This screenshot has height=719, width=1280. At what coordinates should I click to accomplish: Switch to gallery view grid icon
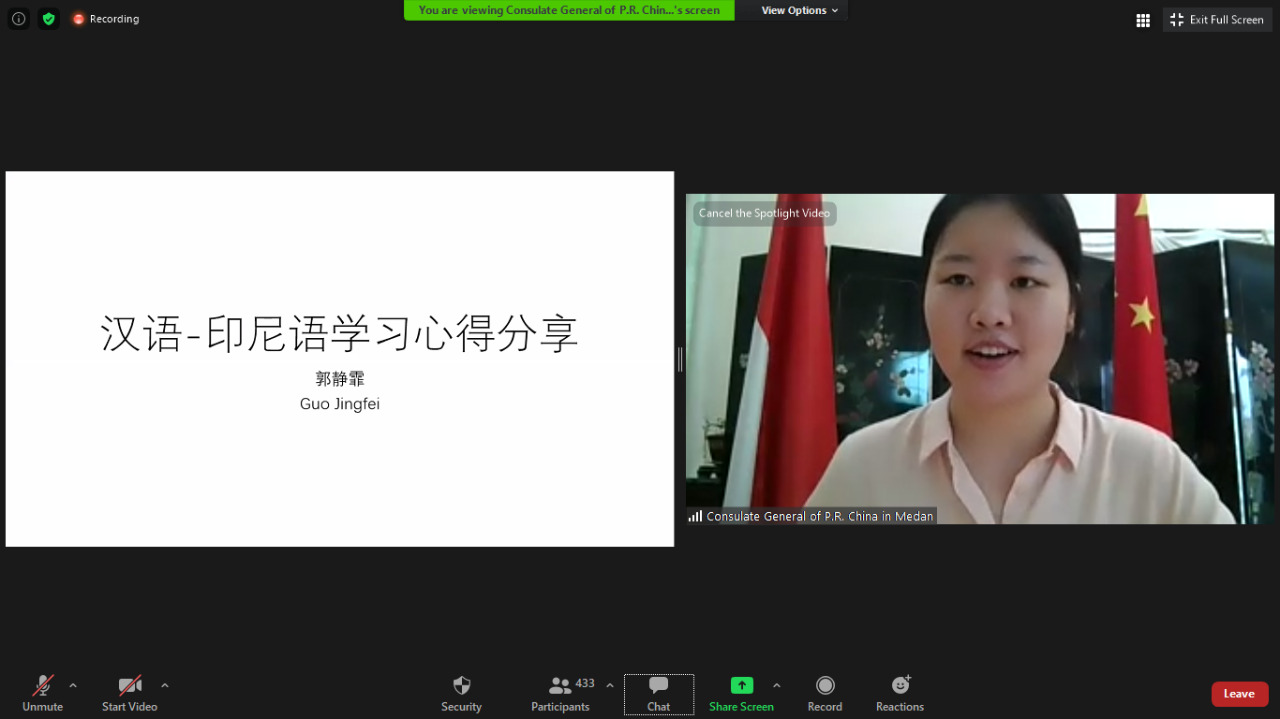coord(1143,20)
